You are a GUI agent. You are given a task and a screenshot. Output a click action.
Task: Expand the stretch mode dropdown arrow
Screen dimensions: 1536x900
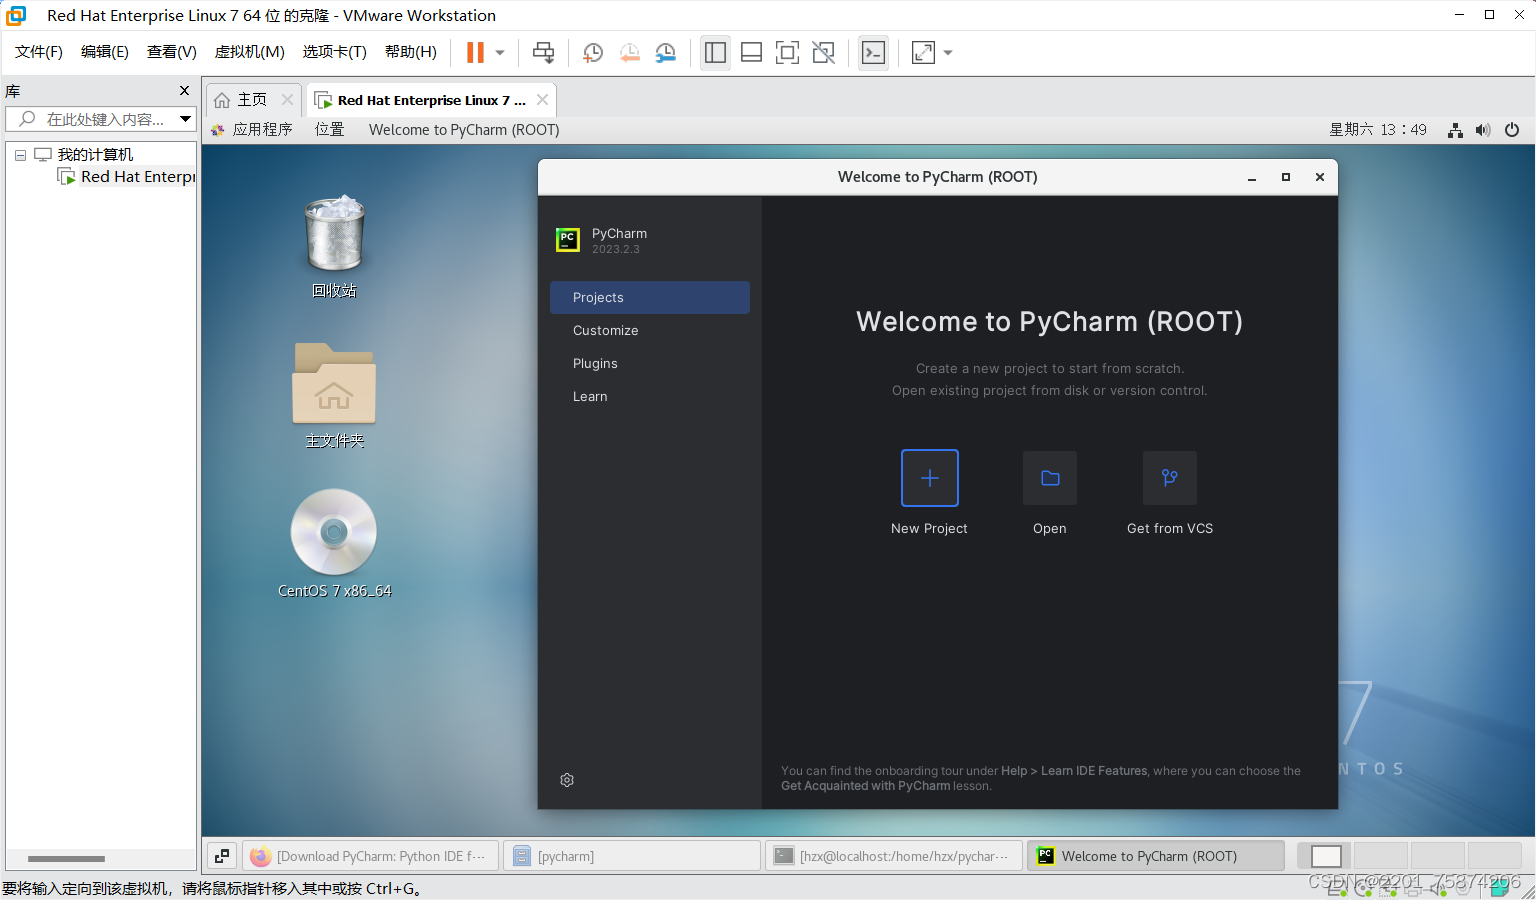(946, 52)
